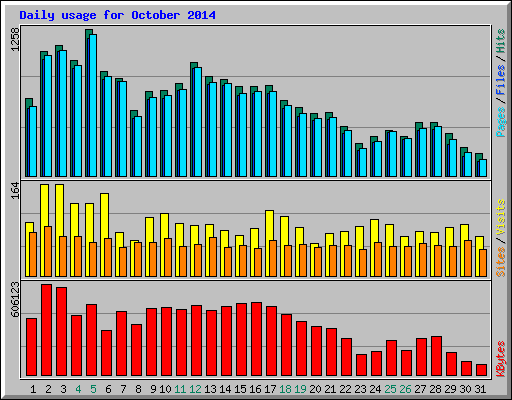Screen dimensions: 512x400
Task: Click the Visits legend label
Action: pyautogui.click(x=501, y=217)
